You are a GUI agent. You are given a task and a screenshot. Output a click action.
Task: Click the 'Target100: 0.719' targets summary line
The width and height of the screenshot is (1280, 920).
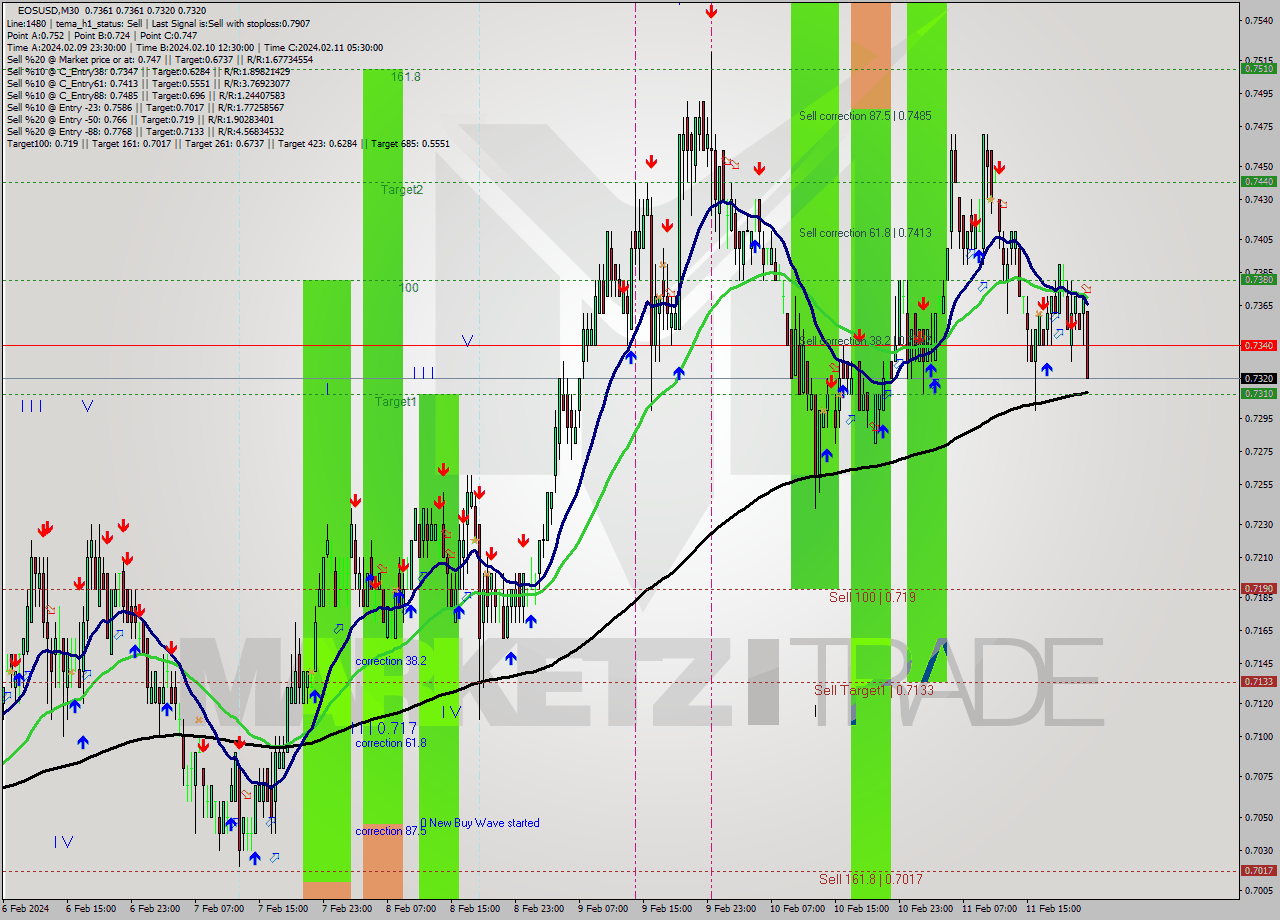[228, 144]
